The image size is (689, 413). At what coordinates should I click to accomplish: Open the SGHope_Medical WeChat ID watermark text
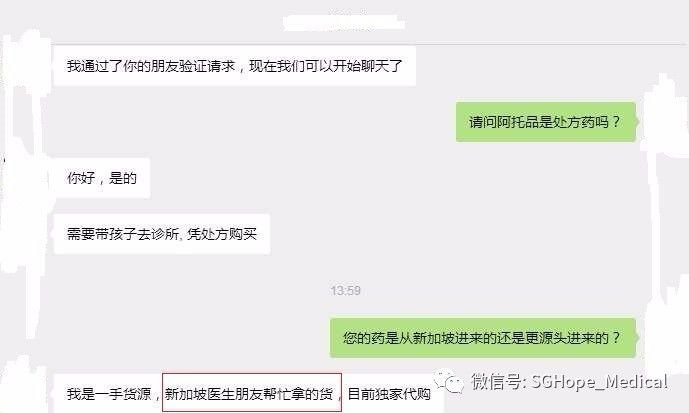(x=569, y=381)
